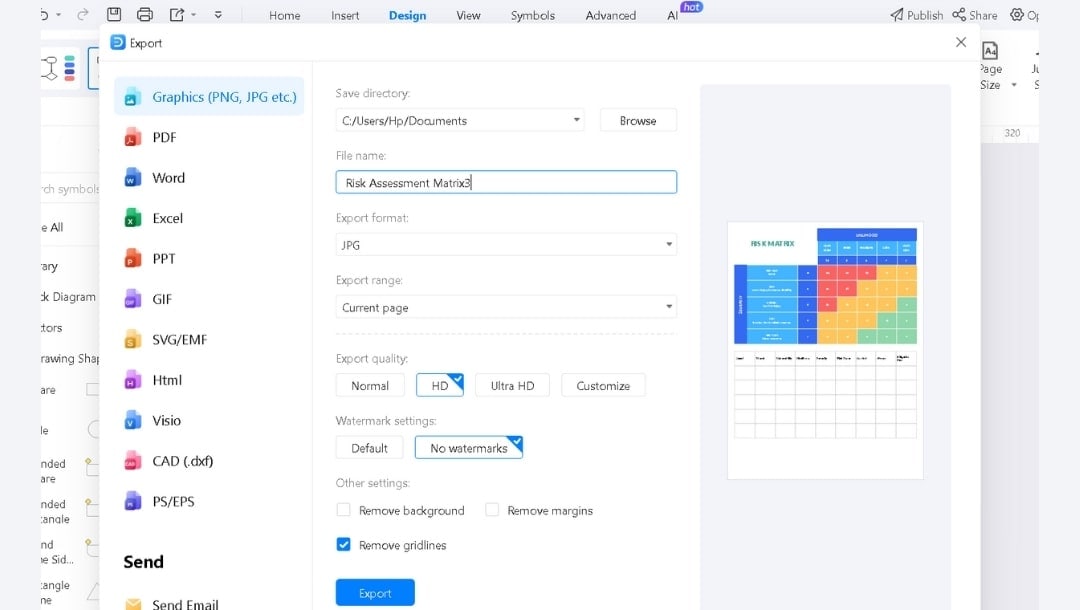Open the save directory dropdown
Viewport: 1080px width, 610px height.
point(576,119)
